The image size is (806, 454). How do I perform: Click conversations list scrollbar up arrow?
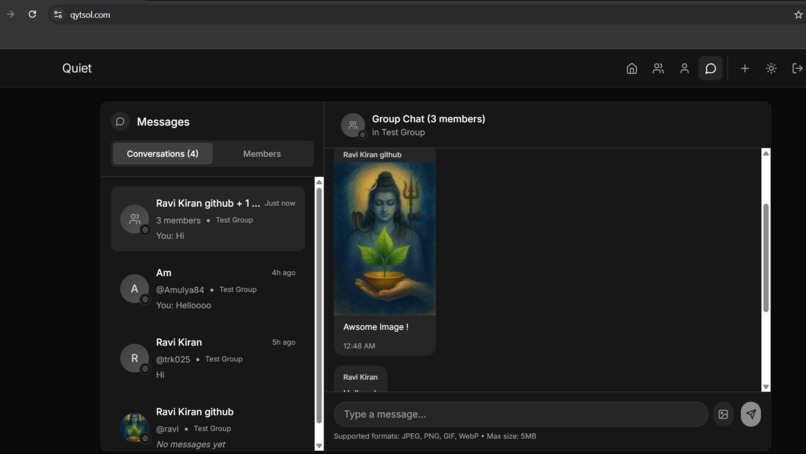319,182
